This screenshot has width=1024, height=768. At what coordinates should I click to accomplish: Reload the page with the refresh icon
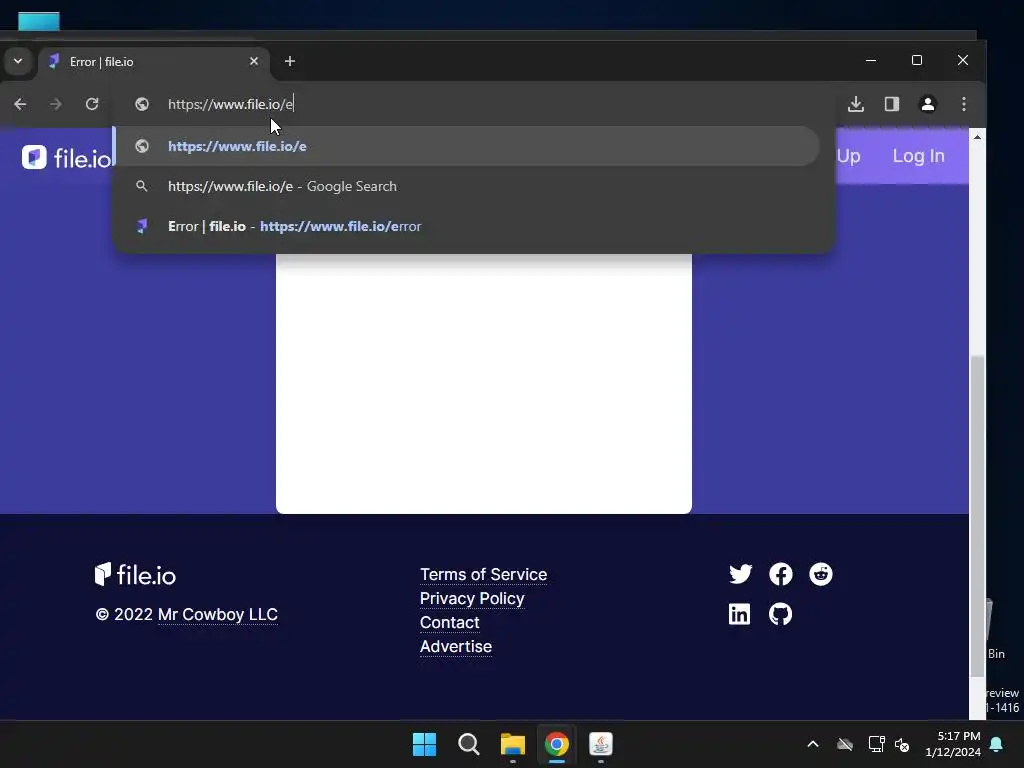point(92,104)
